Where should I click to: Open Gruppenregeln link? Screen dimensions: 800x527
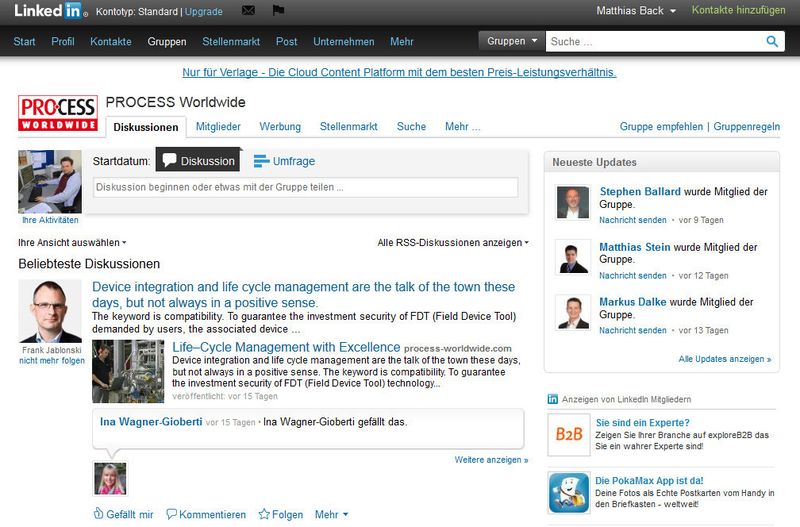(746, 127)
